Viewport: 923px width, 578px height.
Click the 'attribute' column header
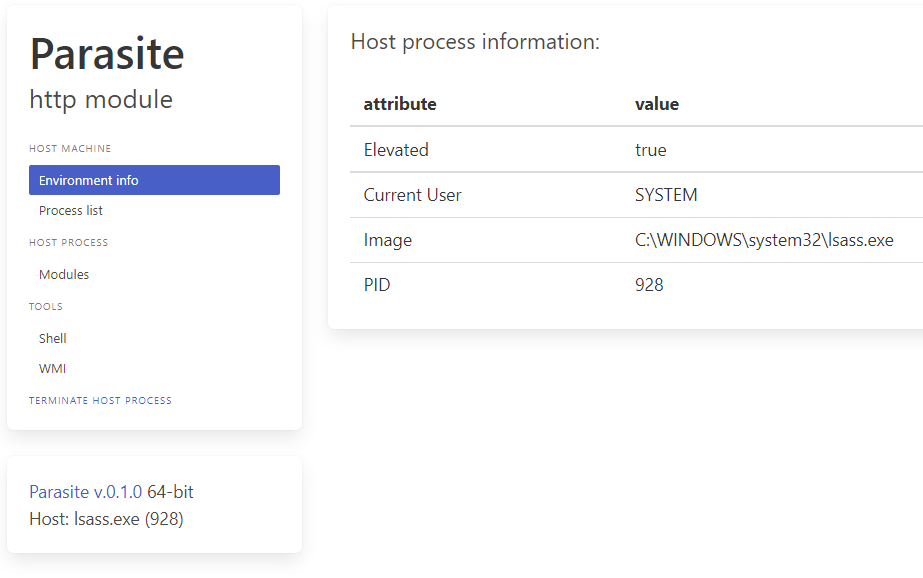pyautogui.click(x=400, y=104)
